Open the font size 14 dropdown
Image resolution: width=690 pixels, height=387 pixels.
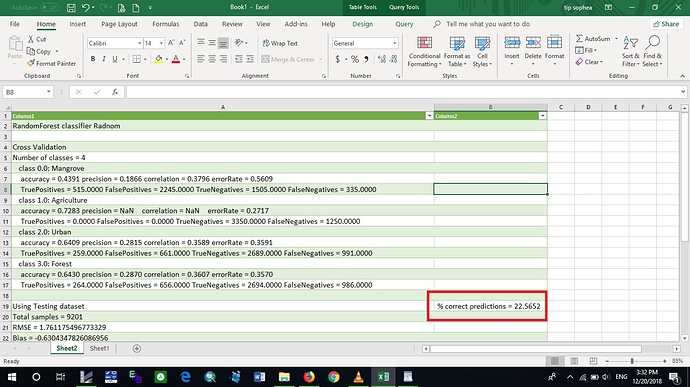(x=161, y=43)
